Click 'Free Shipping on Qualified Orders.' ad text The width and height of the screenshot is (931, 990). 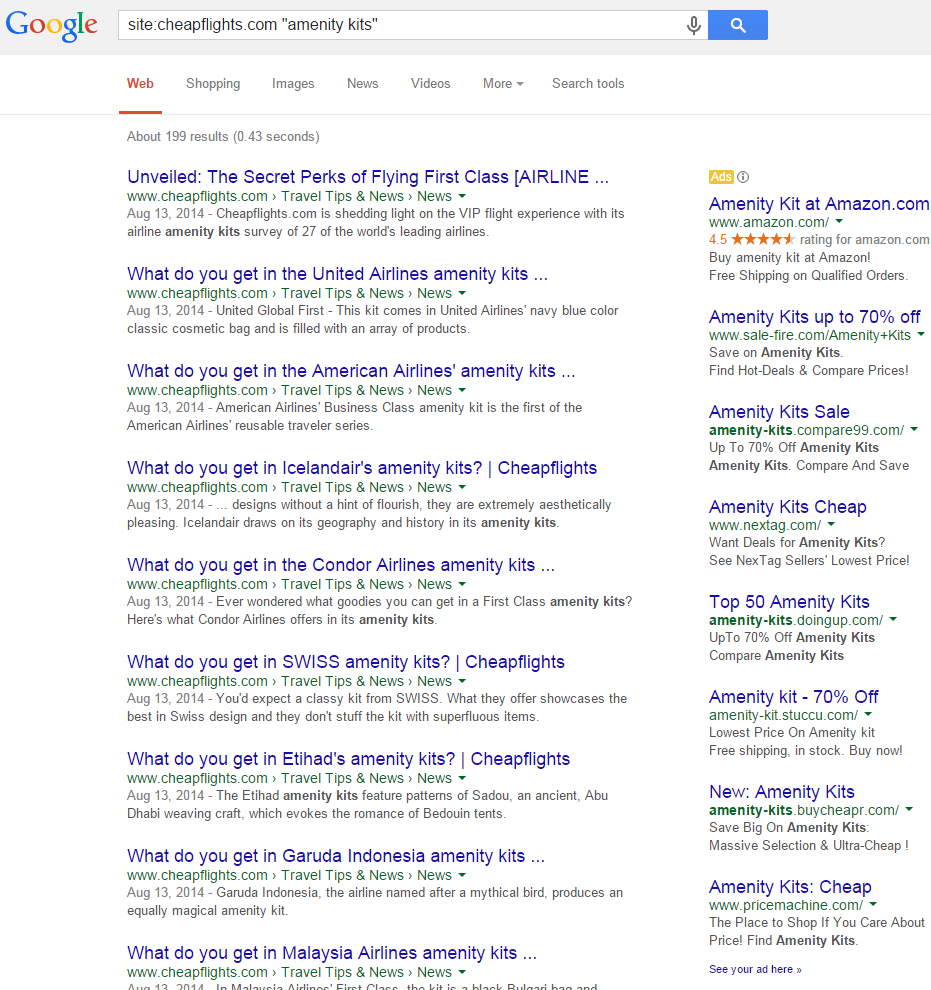(x=808, y=276)
